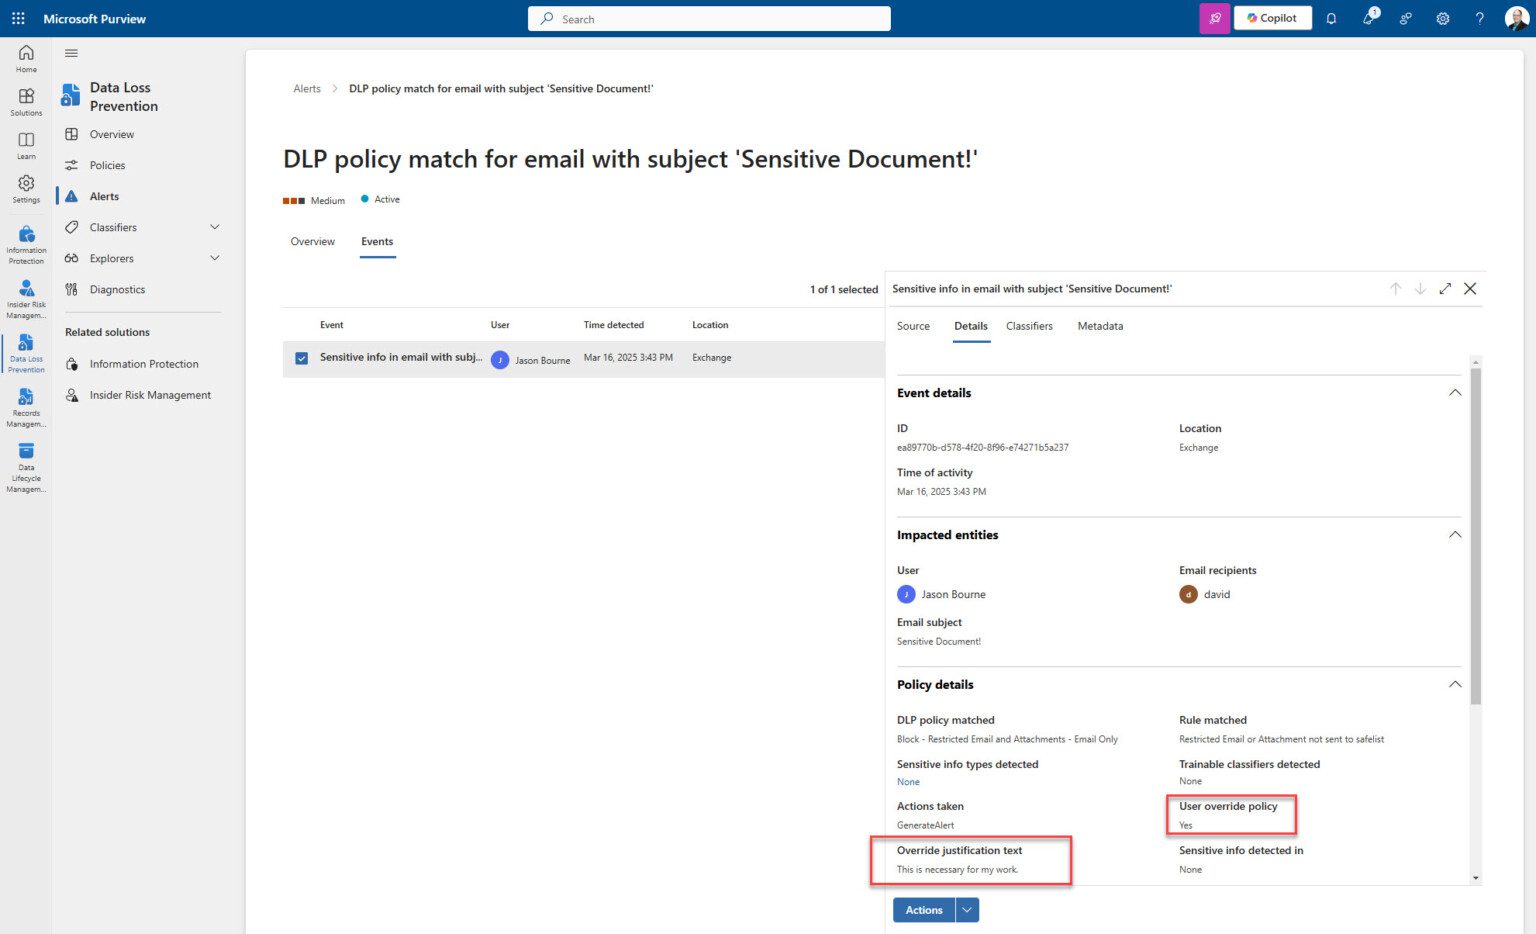Open Copilot in the top bar
This screenshot has height=934, width=1536.
coord(1271,17)
